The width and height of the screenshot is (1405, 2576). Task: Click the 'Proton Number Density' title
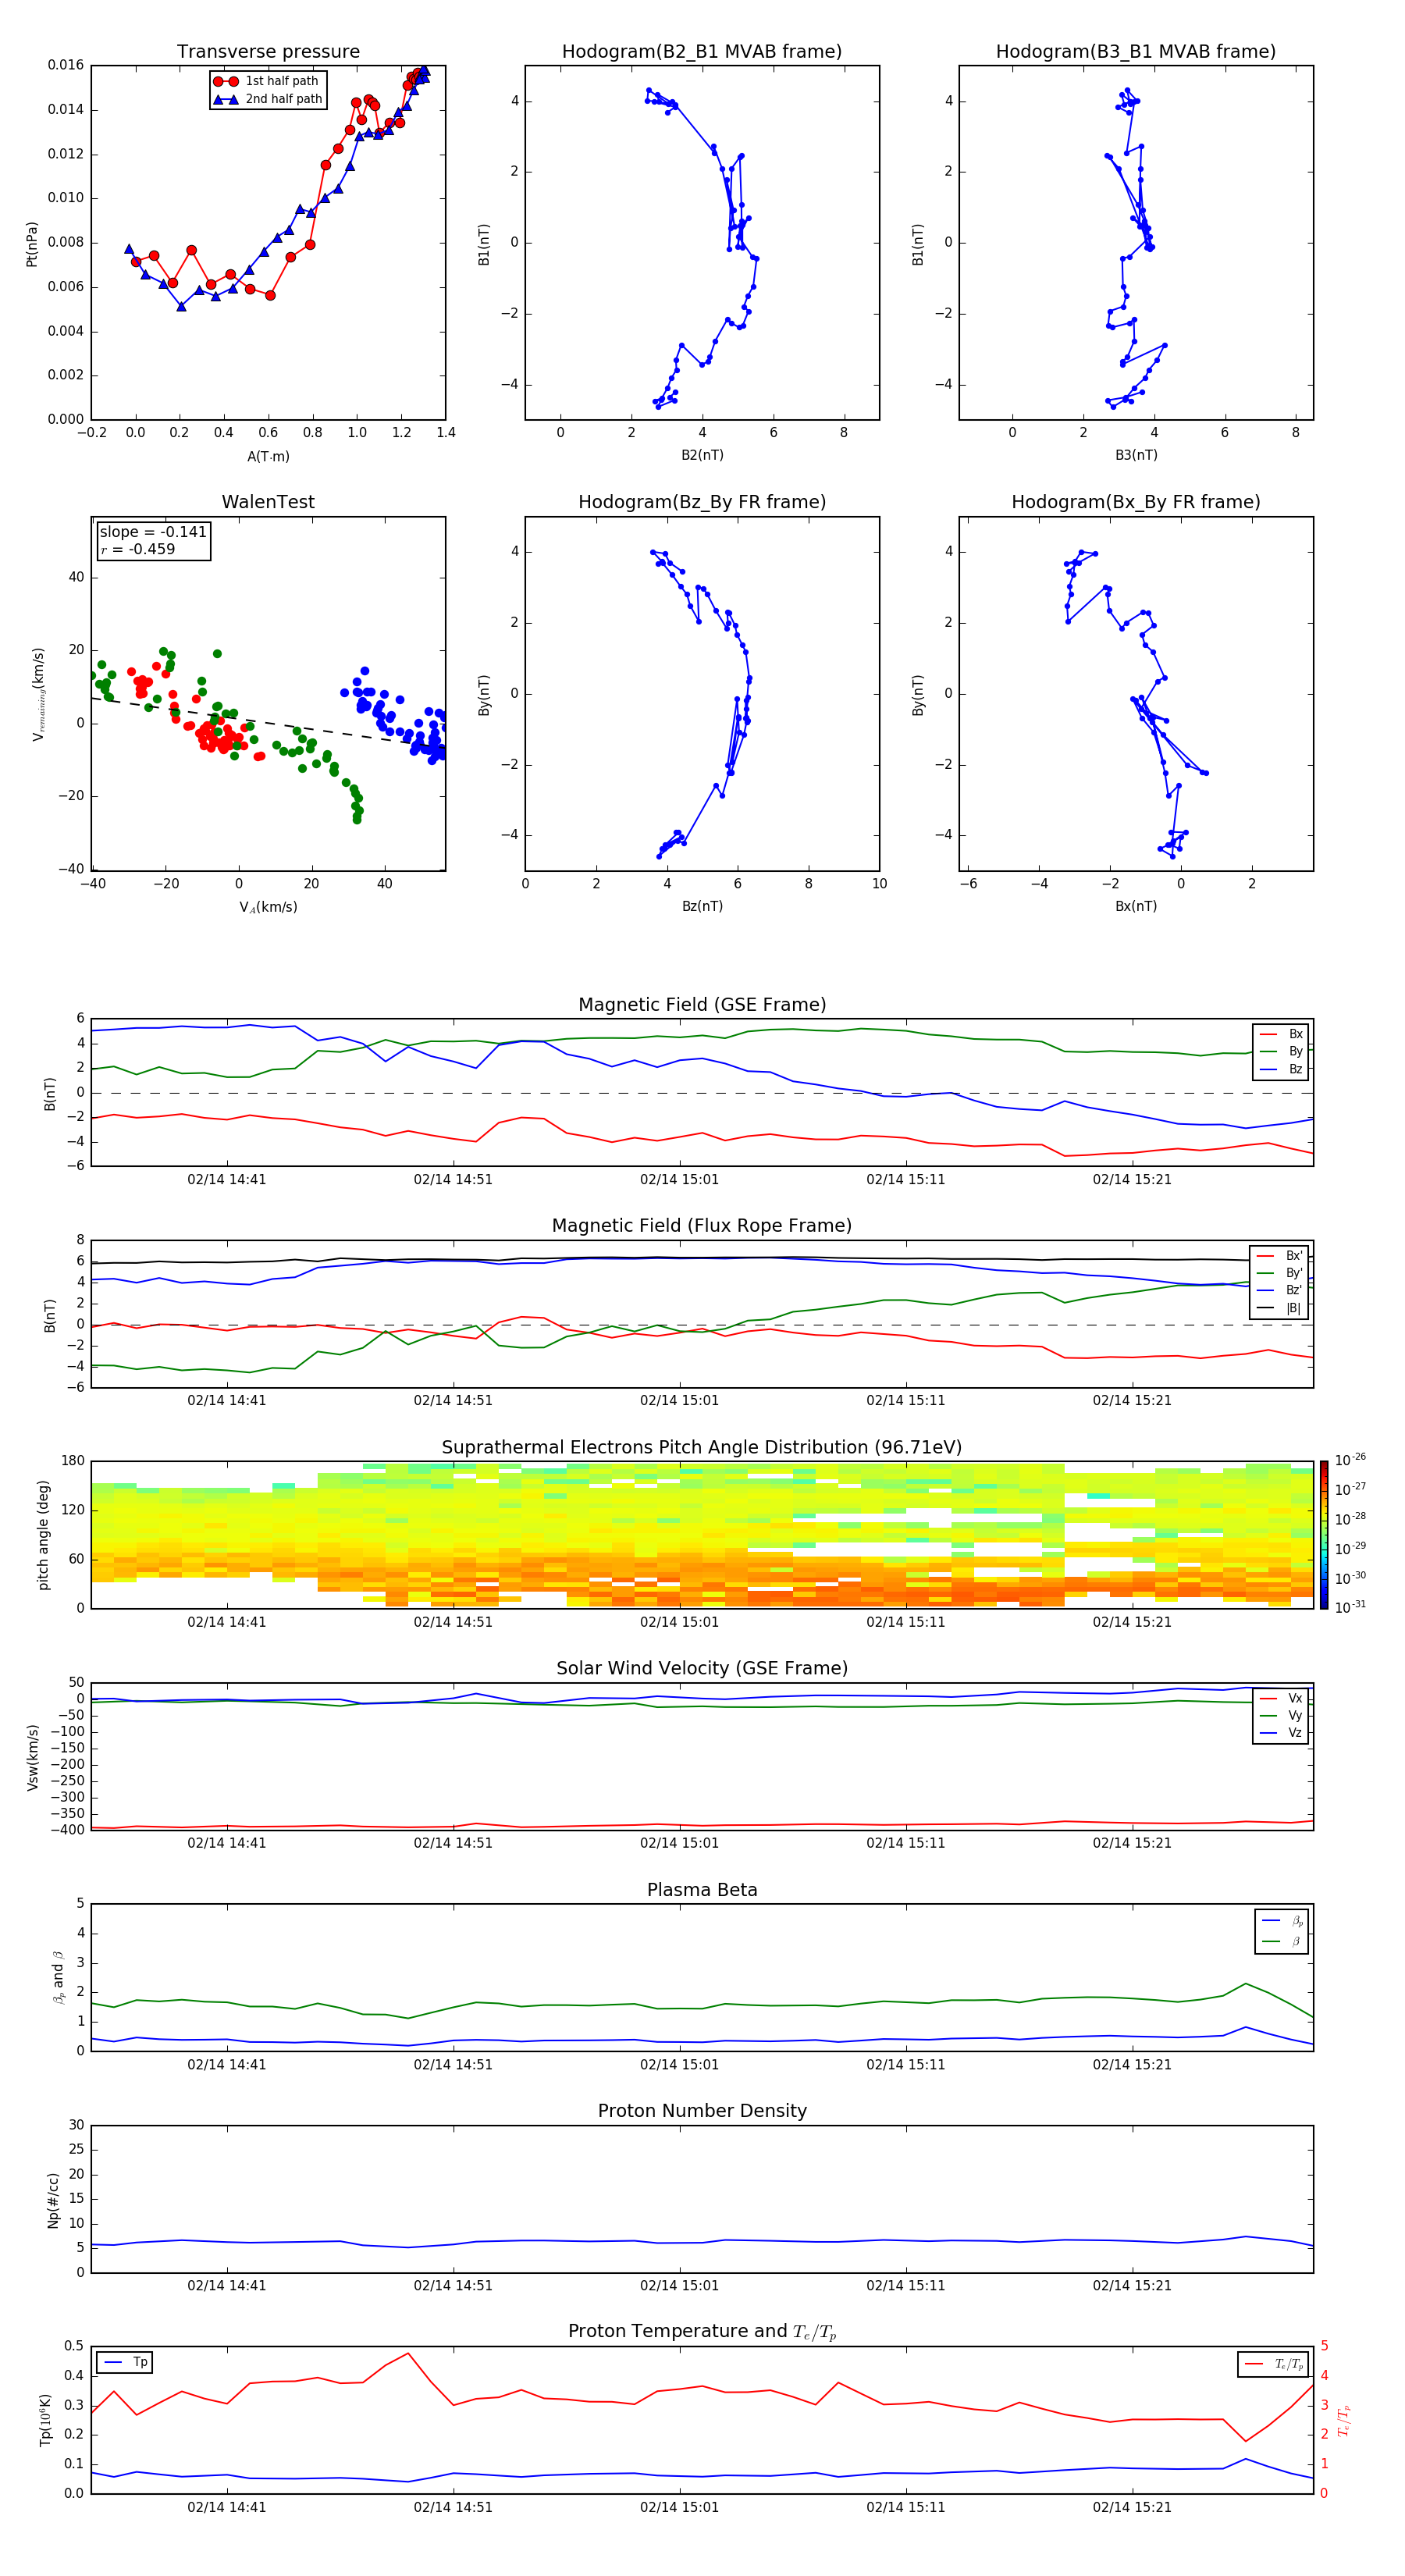[x=702, y=2111]
